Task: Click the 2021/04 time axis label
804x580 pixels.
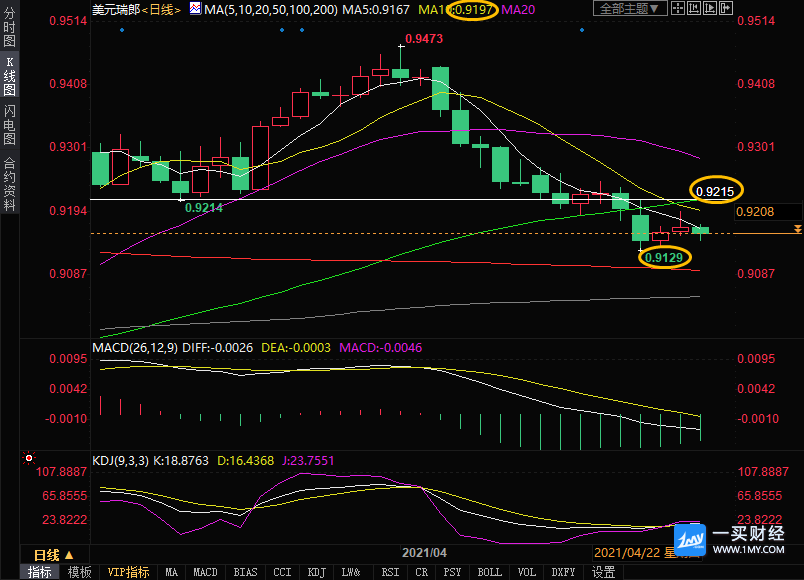Action: click(424, 552)
